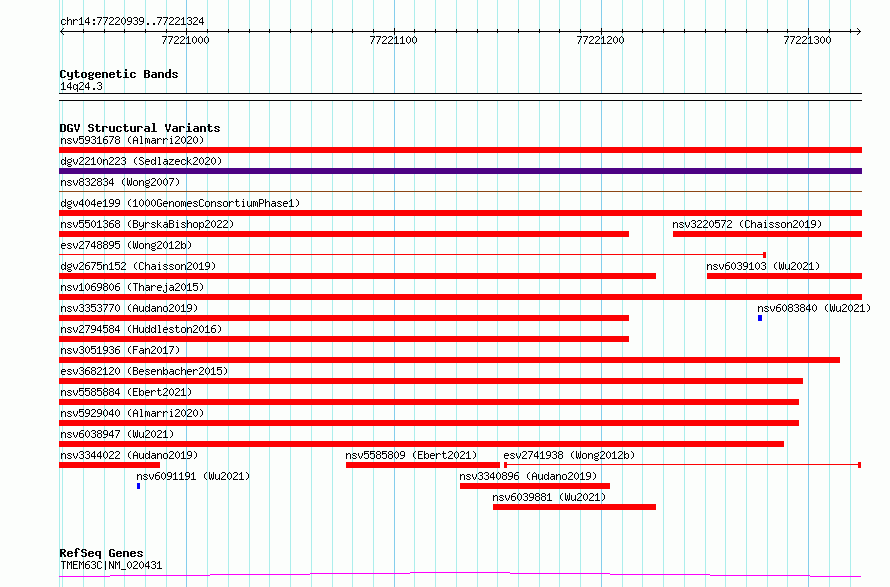
Task: Select nsv3353770 (Audano2019) label
Action: coord(129,308)
